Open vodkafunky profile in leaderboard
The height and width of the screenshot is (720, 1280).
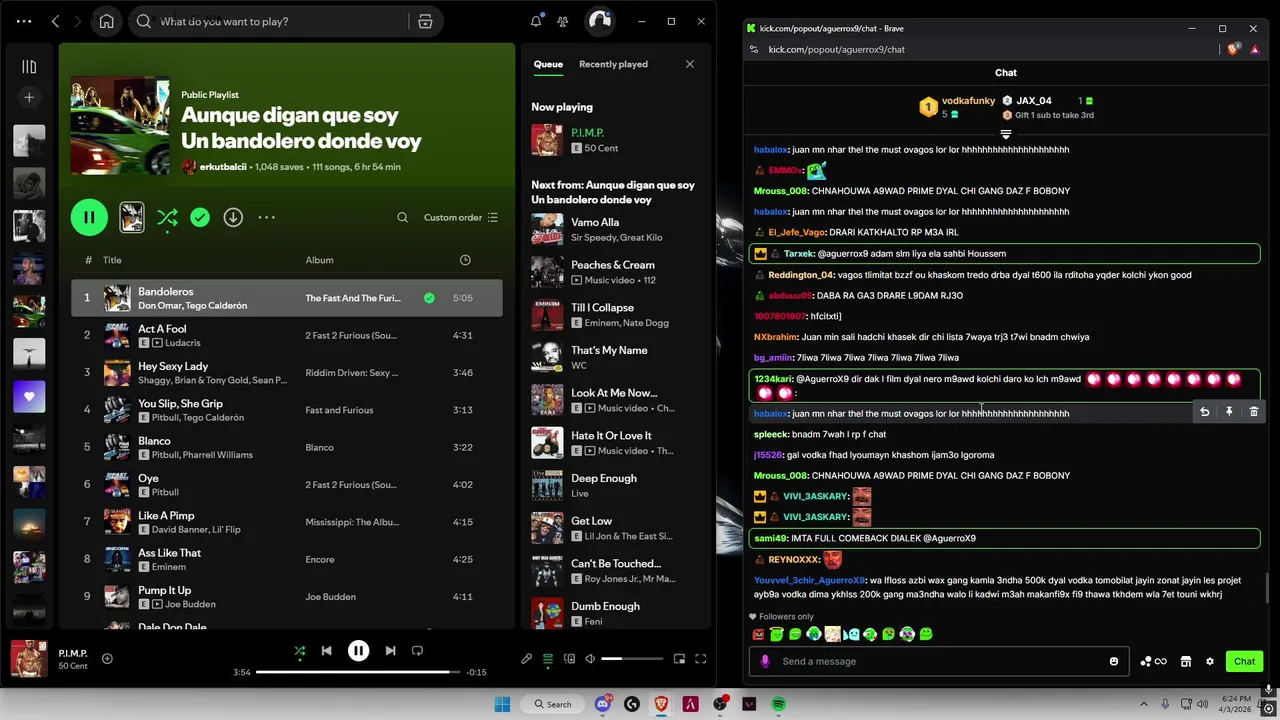[x=968, y=101]
